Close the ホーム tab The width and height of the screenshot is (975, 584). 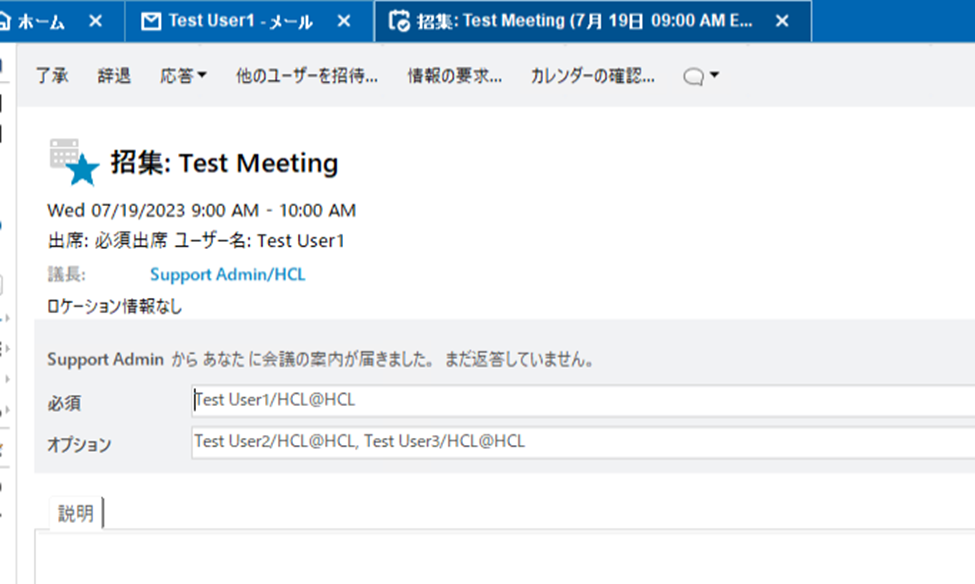click(x=95, y=21)
